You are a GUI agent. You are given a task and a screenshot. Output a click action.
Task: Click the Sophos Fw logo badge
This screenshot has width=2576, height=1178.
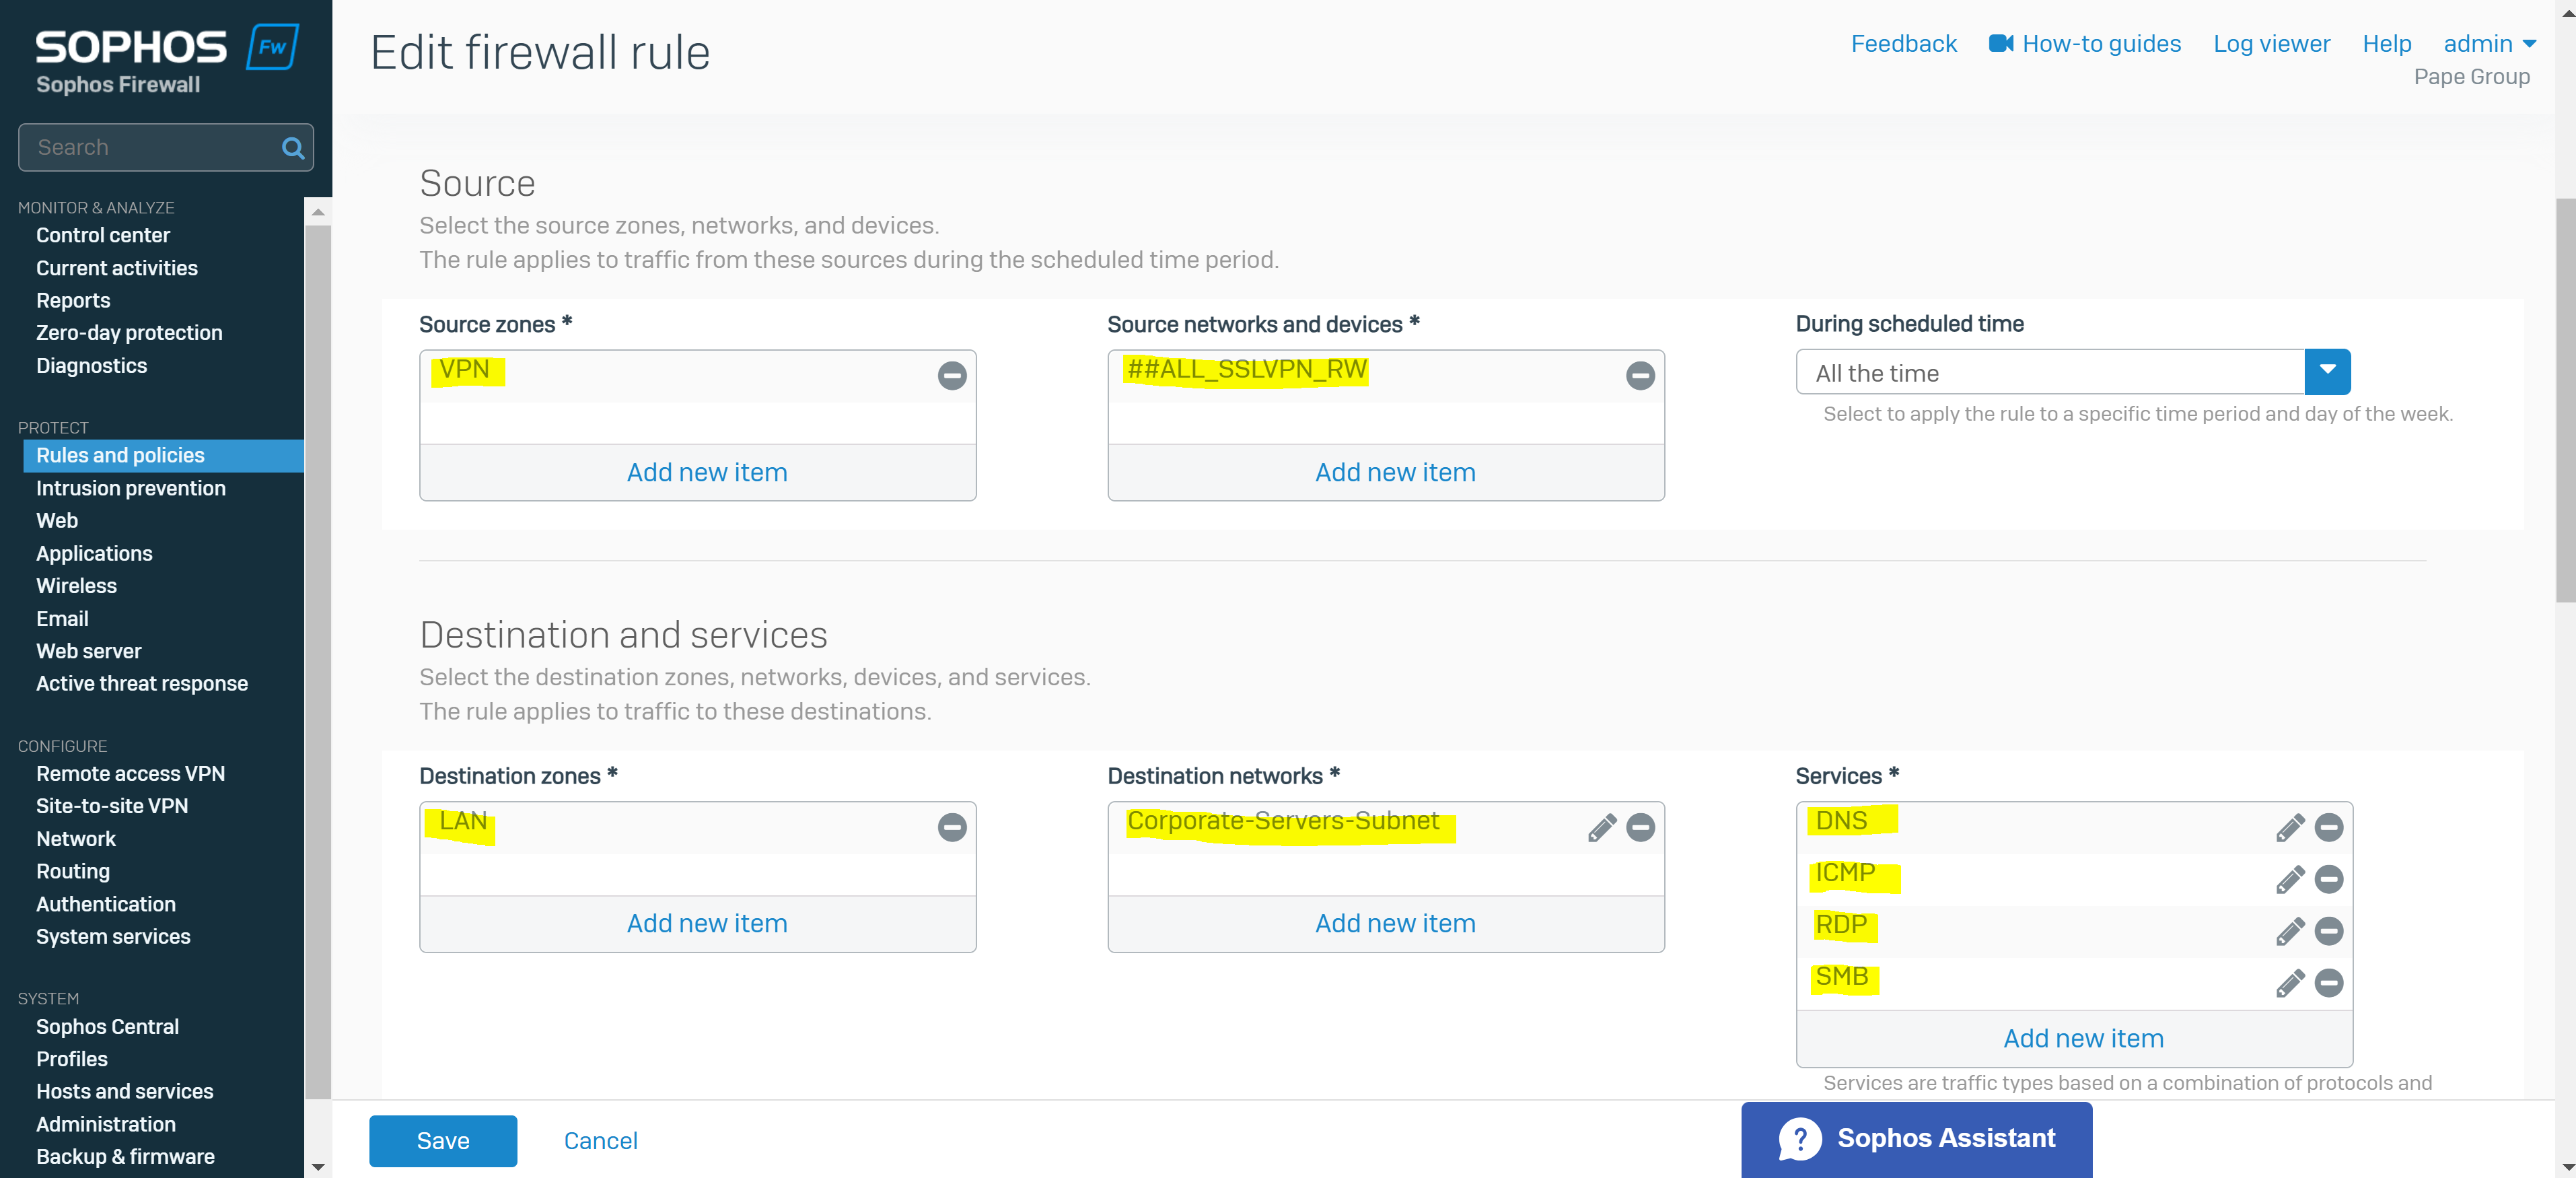(272, 46)
